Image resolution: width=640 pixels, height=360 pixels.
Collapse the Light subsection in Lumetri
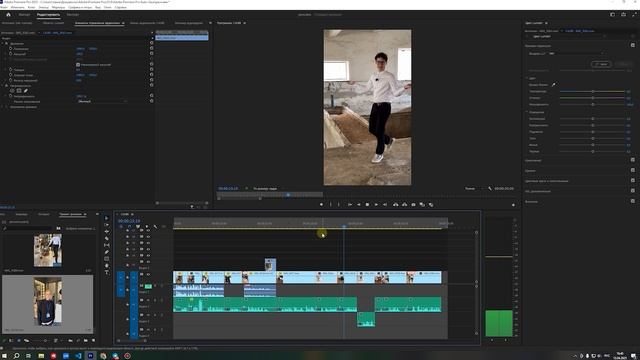click(x=527, y=112)
